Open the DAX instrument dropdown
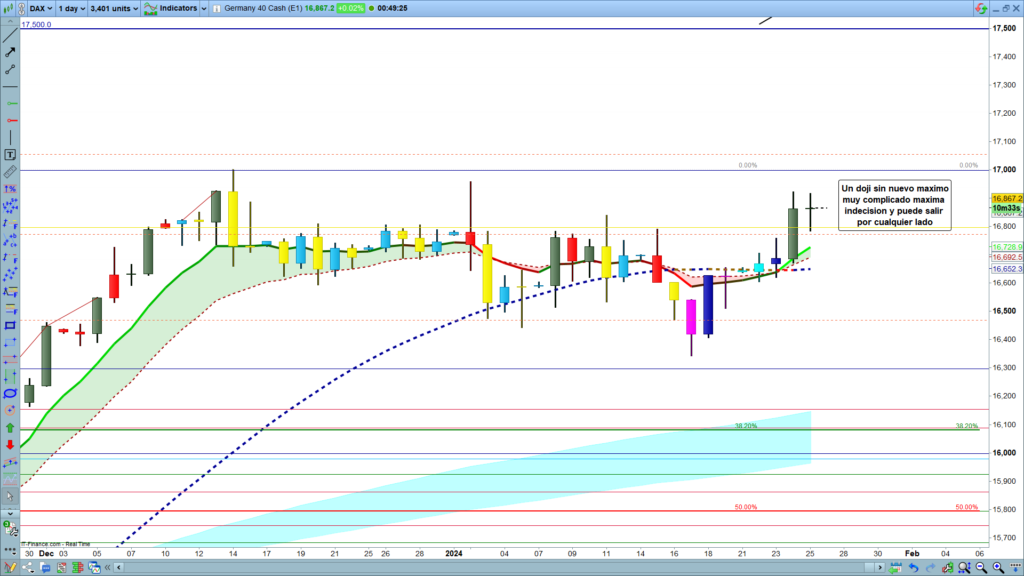The width and height of the screenshot is (1024, 576). pos(40,7)
